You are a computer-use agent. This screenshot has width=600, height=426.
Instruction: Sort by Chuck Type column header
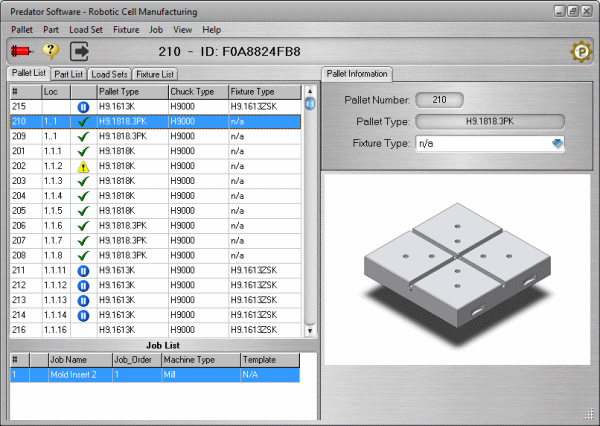pos(197,91)
